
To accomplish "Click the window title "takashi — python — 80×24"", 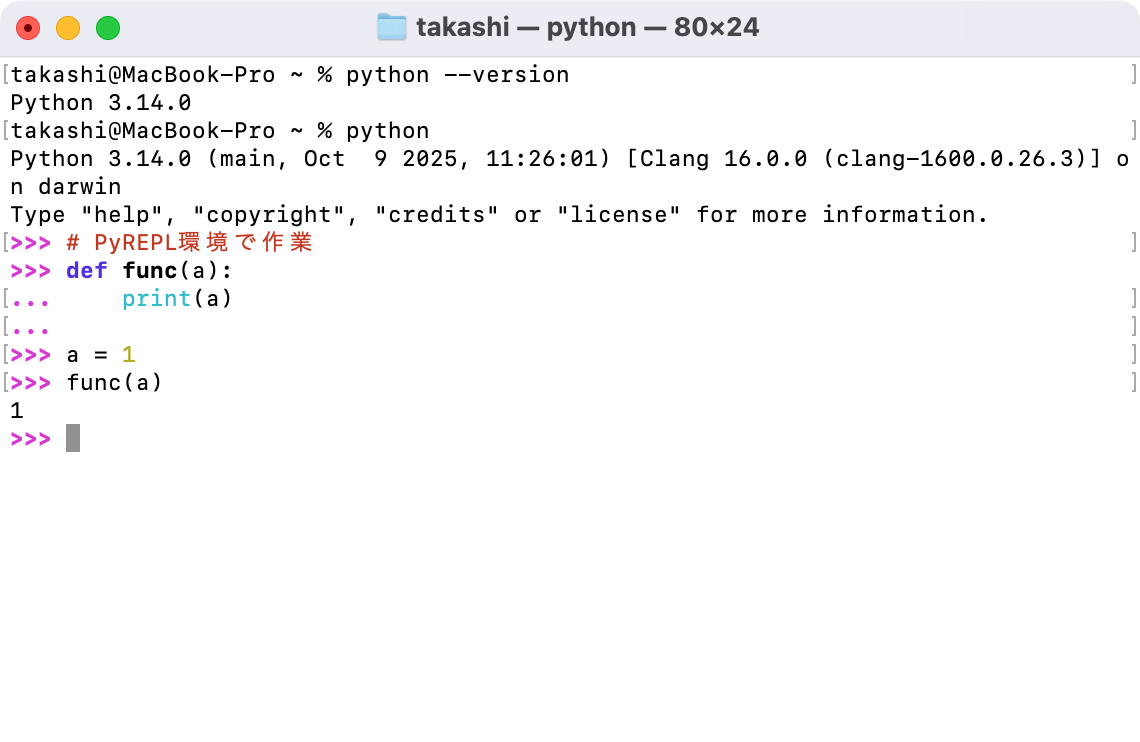I will click(x=587, y=28).
